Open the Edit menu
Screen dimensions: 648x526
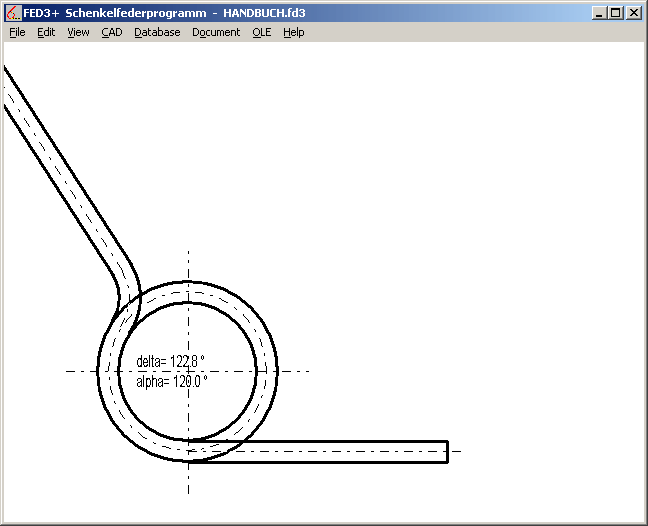tap(46, 32)
